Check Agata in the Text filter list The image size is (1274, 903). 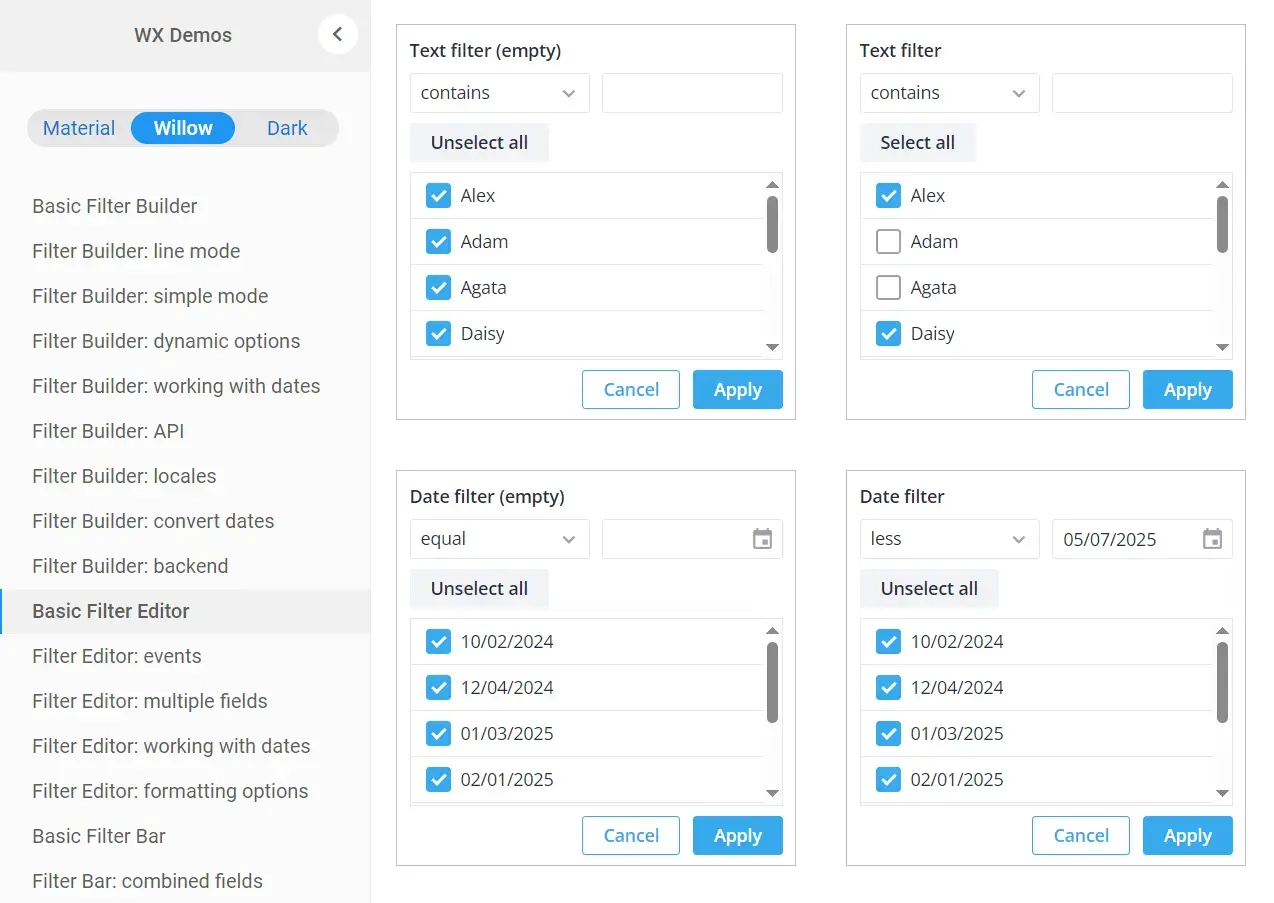coord(888,287)
